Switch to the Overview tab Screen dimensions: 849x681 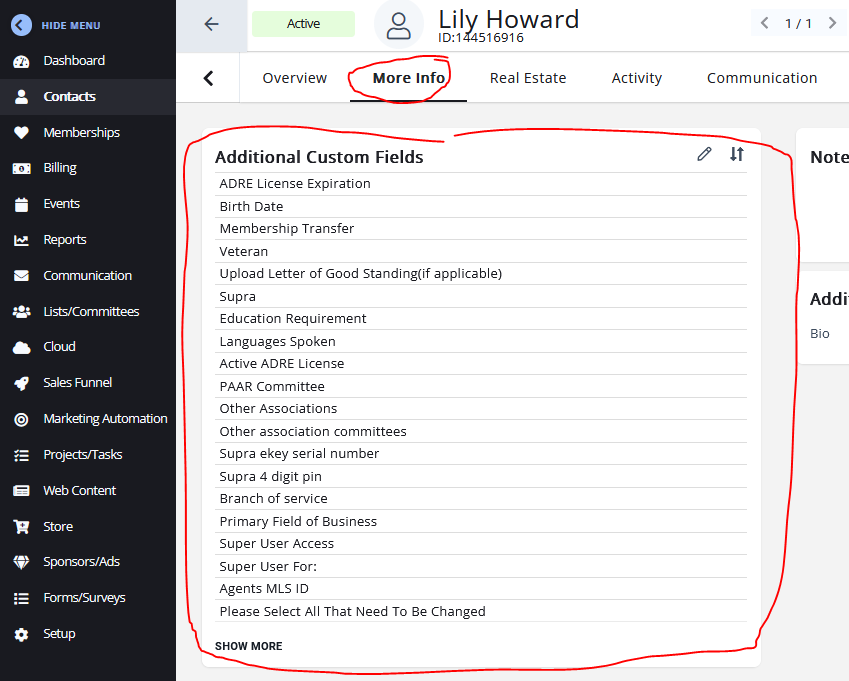coord(294,78)
